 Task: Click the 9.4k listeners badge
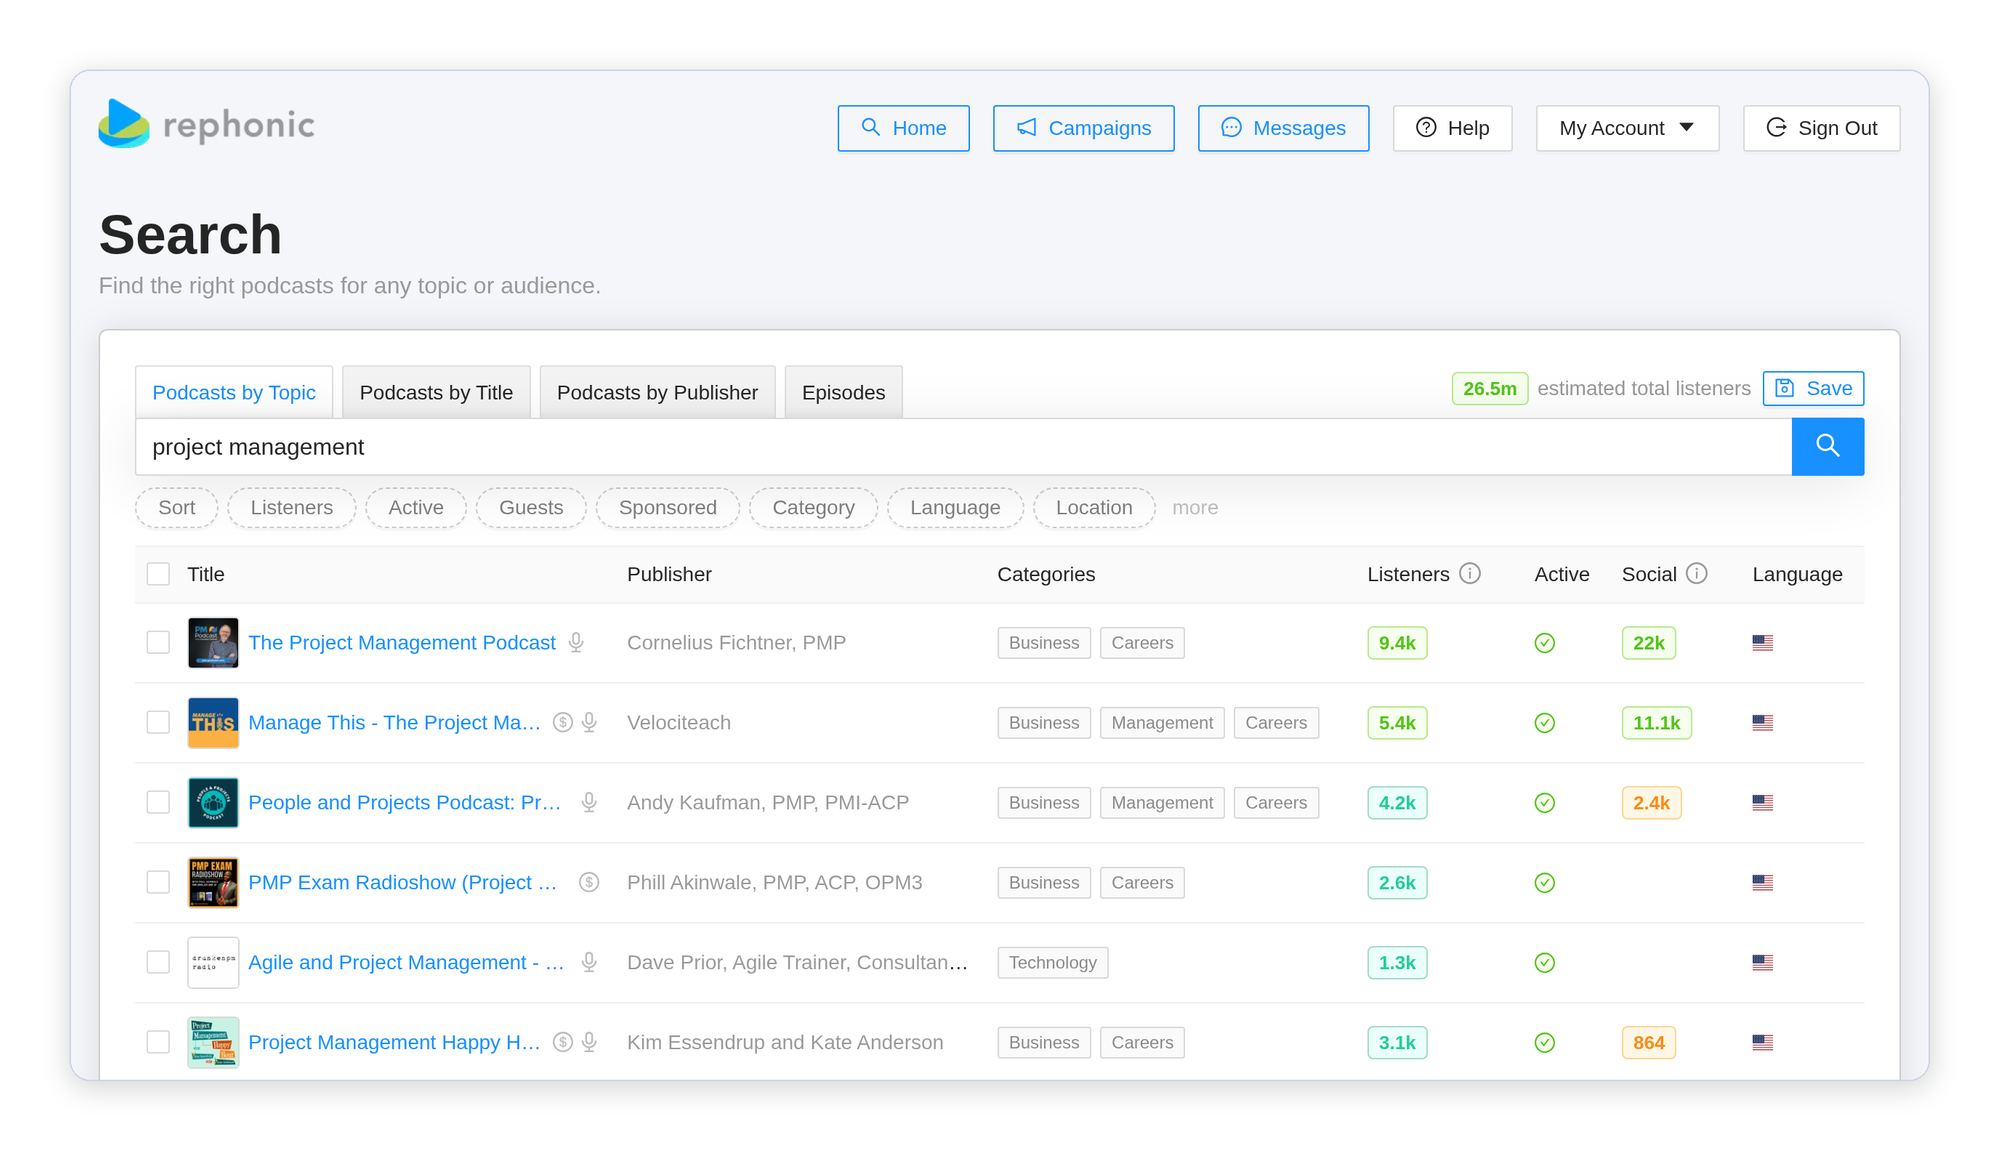coord(1397,643)
